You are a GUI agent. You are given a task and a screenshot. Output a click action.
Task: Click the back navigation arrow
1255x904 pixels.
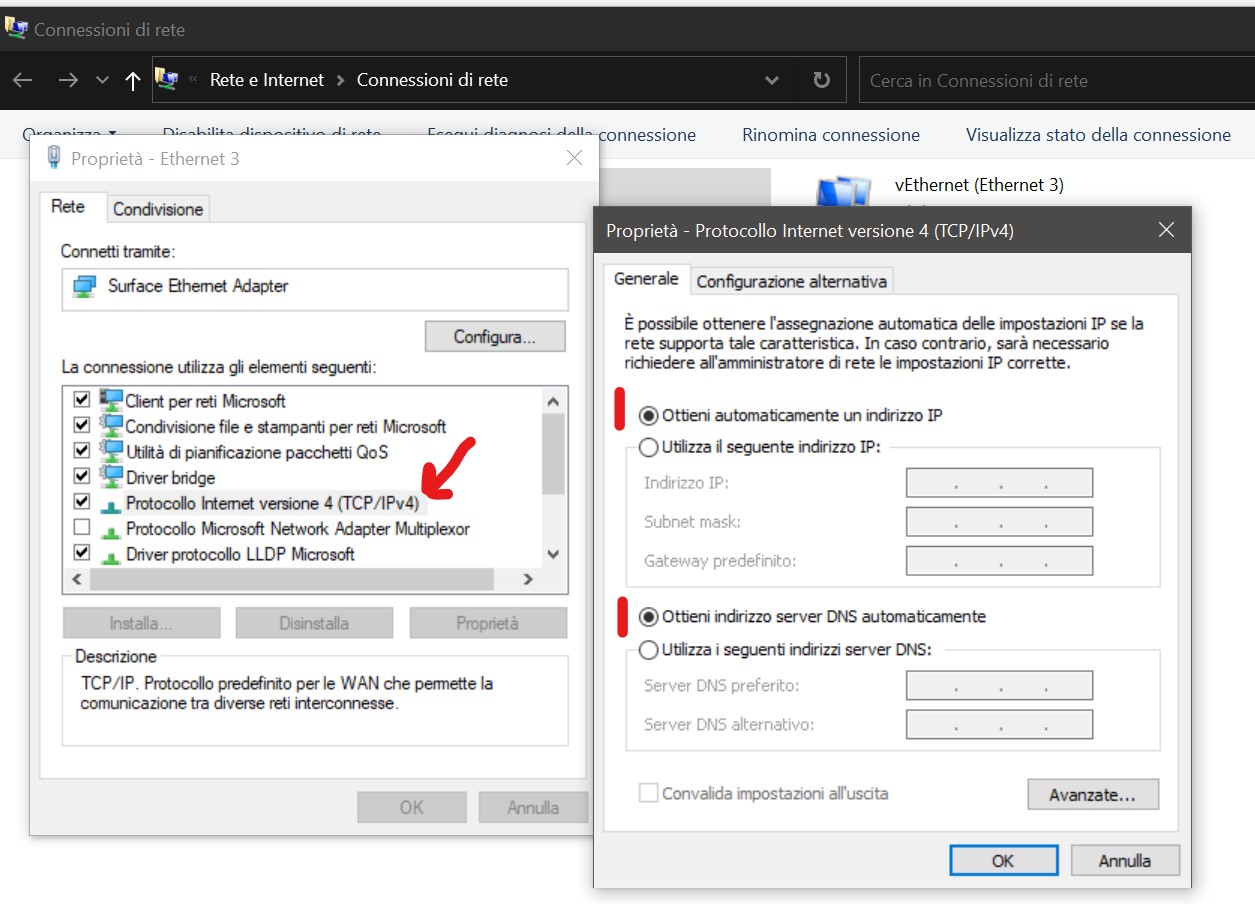(23, 80)
